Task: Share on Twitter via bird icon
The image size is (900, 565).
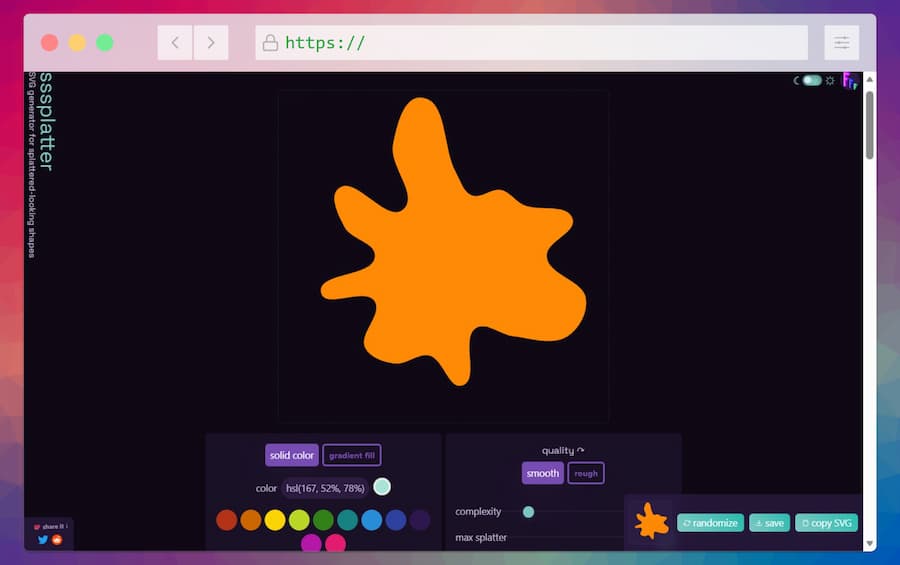Action: (43, 539)
